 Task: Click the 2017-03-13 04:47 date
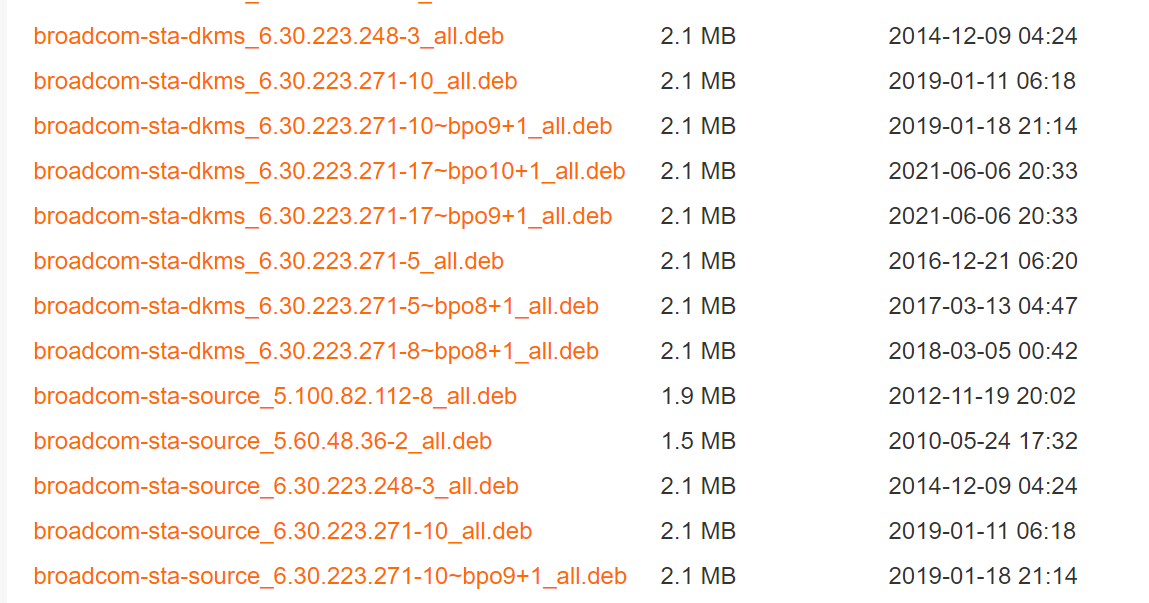coord(983,307)
